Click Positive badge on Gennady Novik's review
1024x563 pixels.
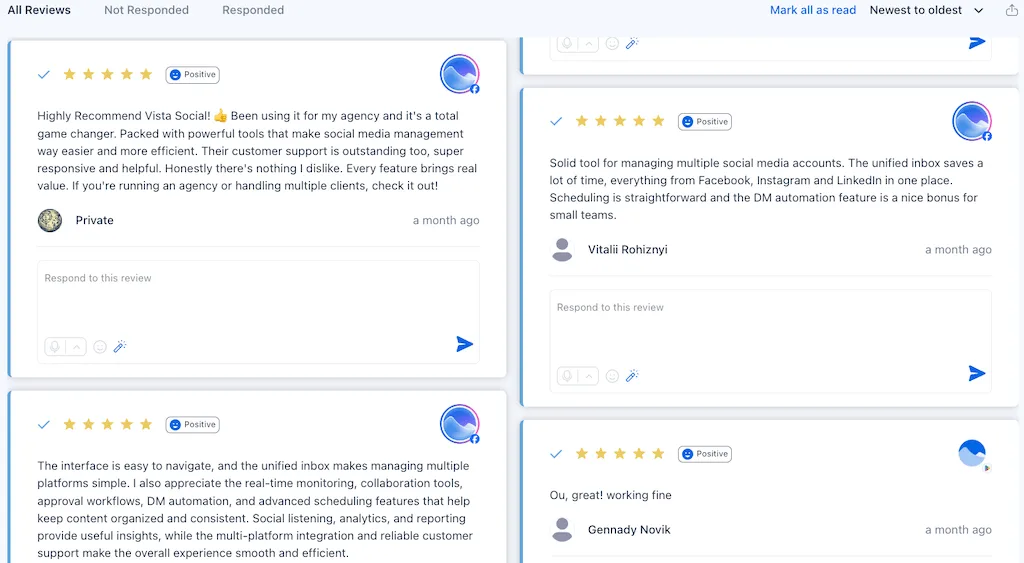(x=705, y=454)
